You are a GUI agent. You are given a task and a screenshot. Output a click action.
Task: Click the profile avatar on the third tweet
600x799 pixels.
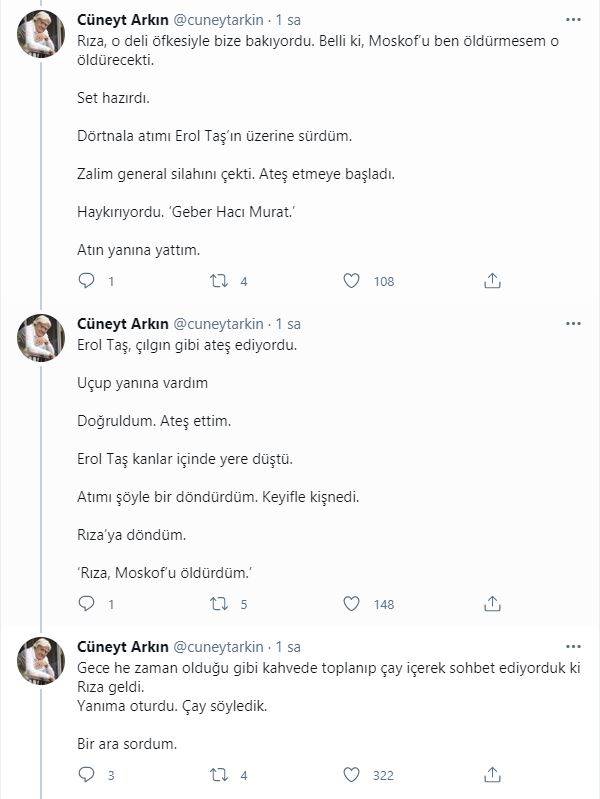pyautogui.click(x=41, y=661)
